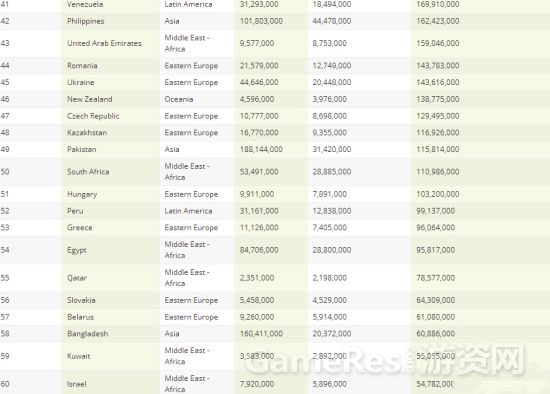Click Ukraine's population value 44,646,000
The width and height of the screenshot is (550, 394).
click(259, 82)
